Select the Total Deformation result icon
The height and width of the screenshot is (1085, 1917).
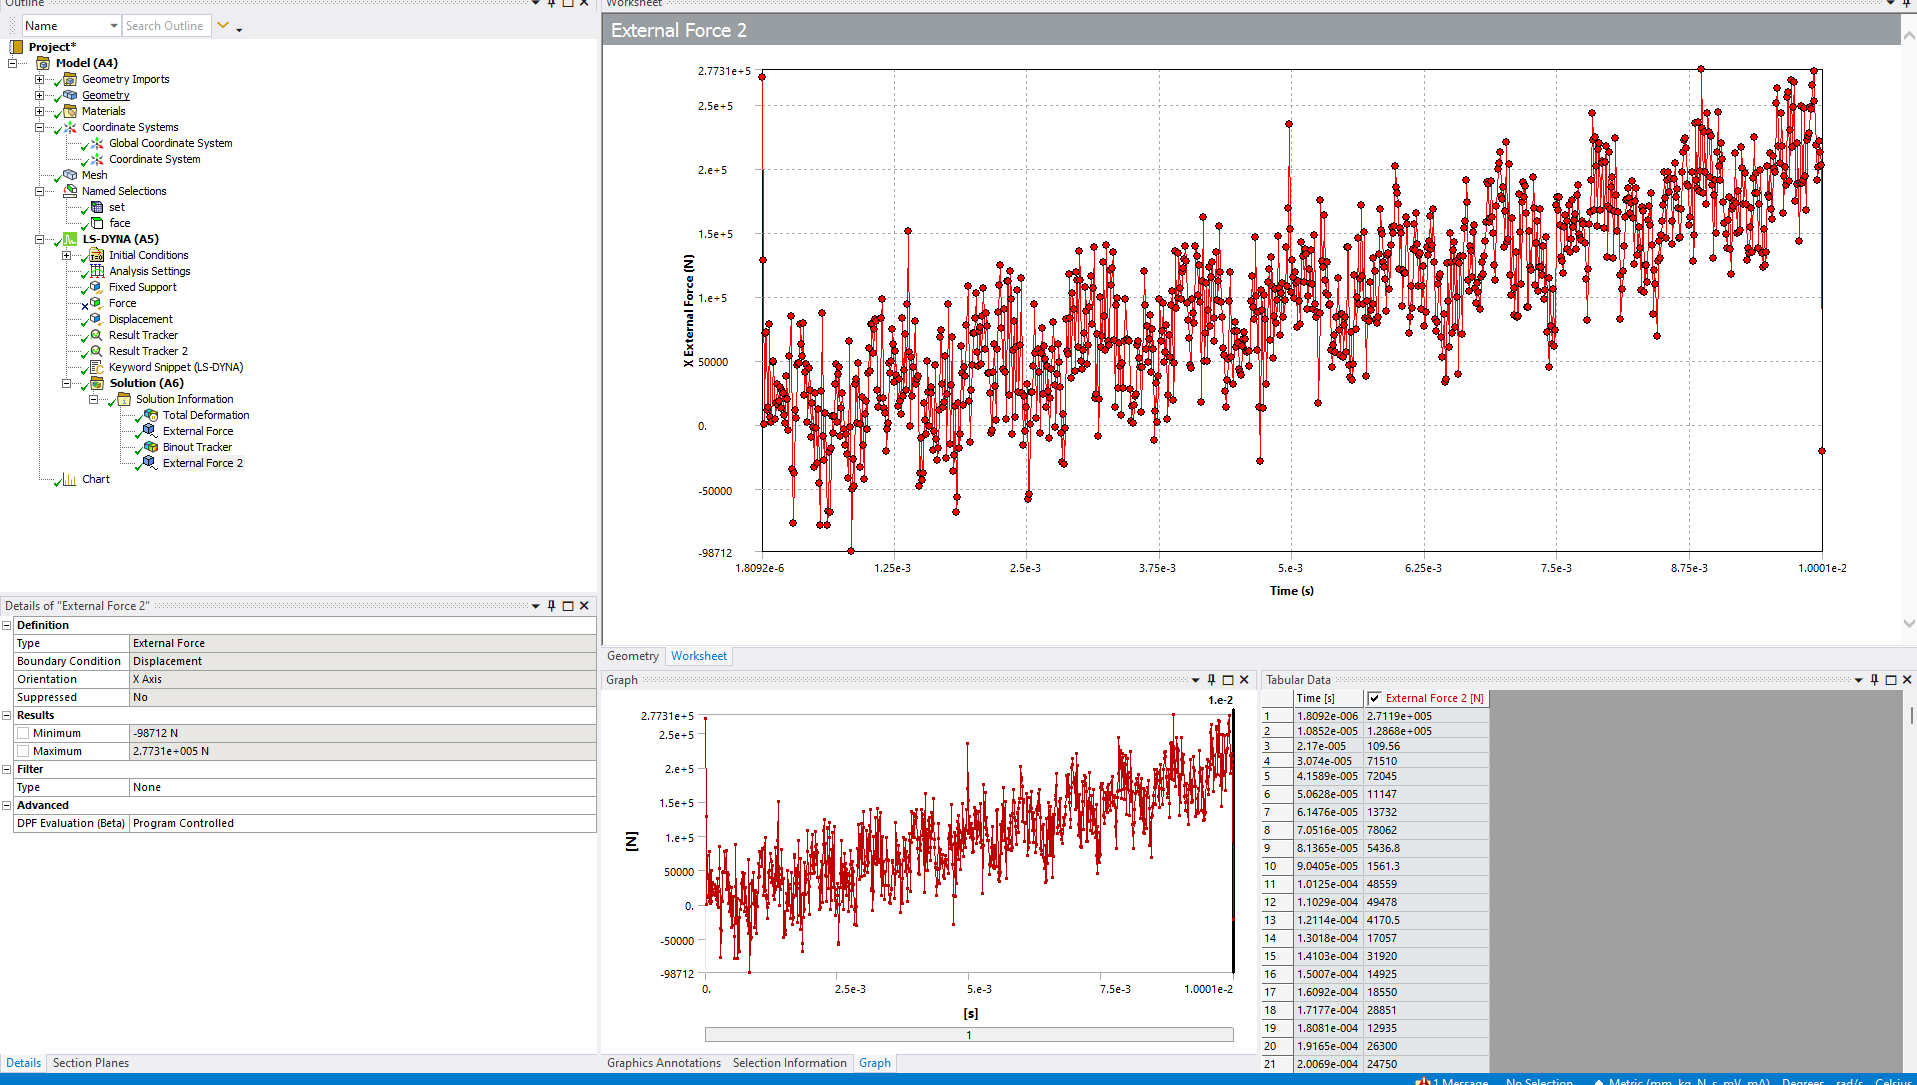[151, 415]
